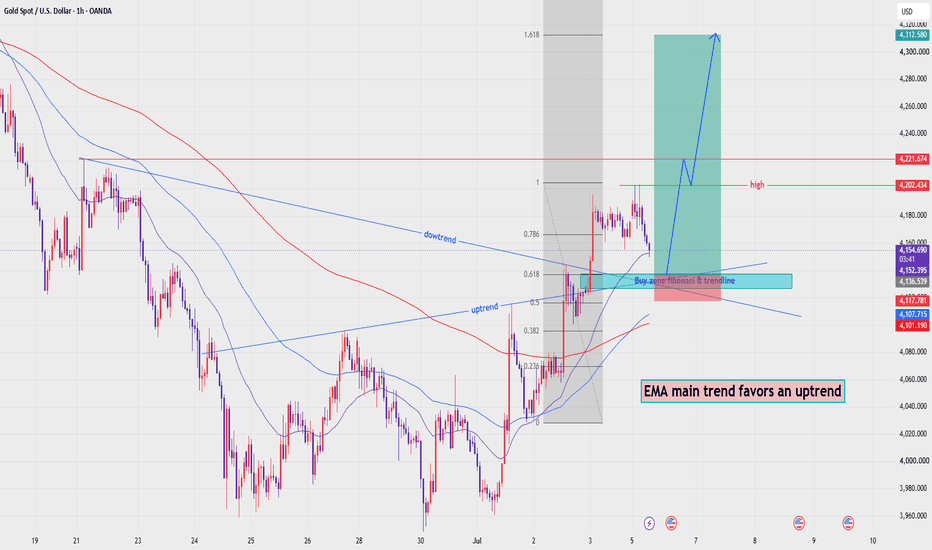Select the 4,202.434 high price label

tap(913, 186)
